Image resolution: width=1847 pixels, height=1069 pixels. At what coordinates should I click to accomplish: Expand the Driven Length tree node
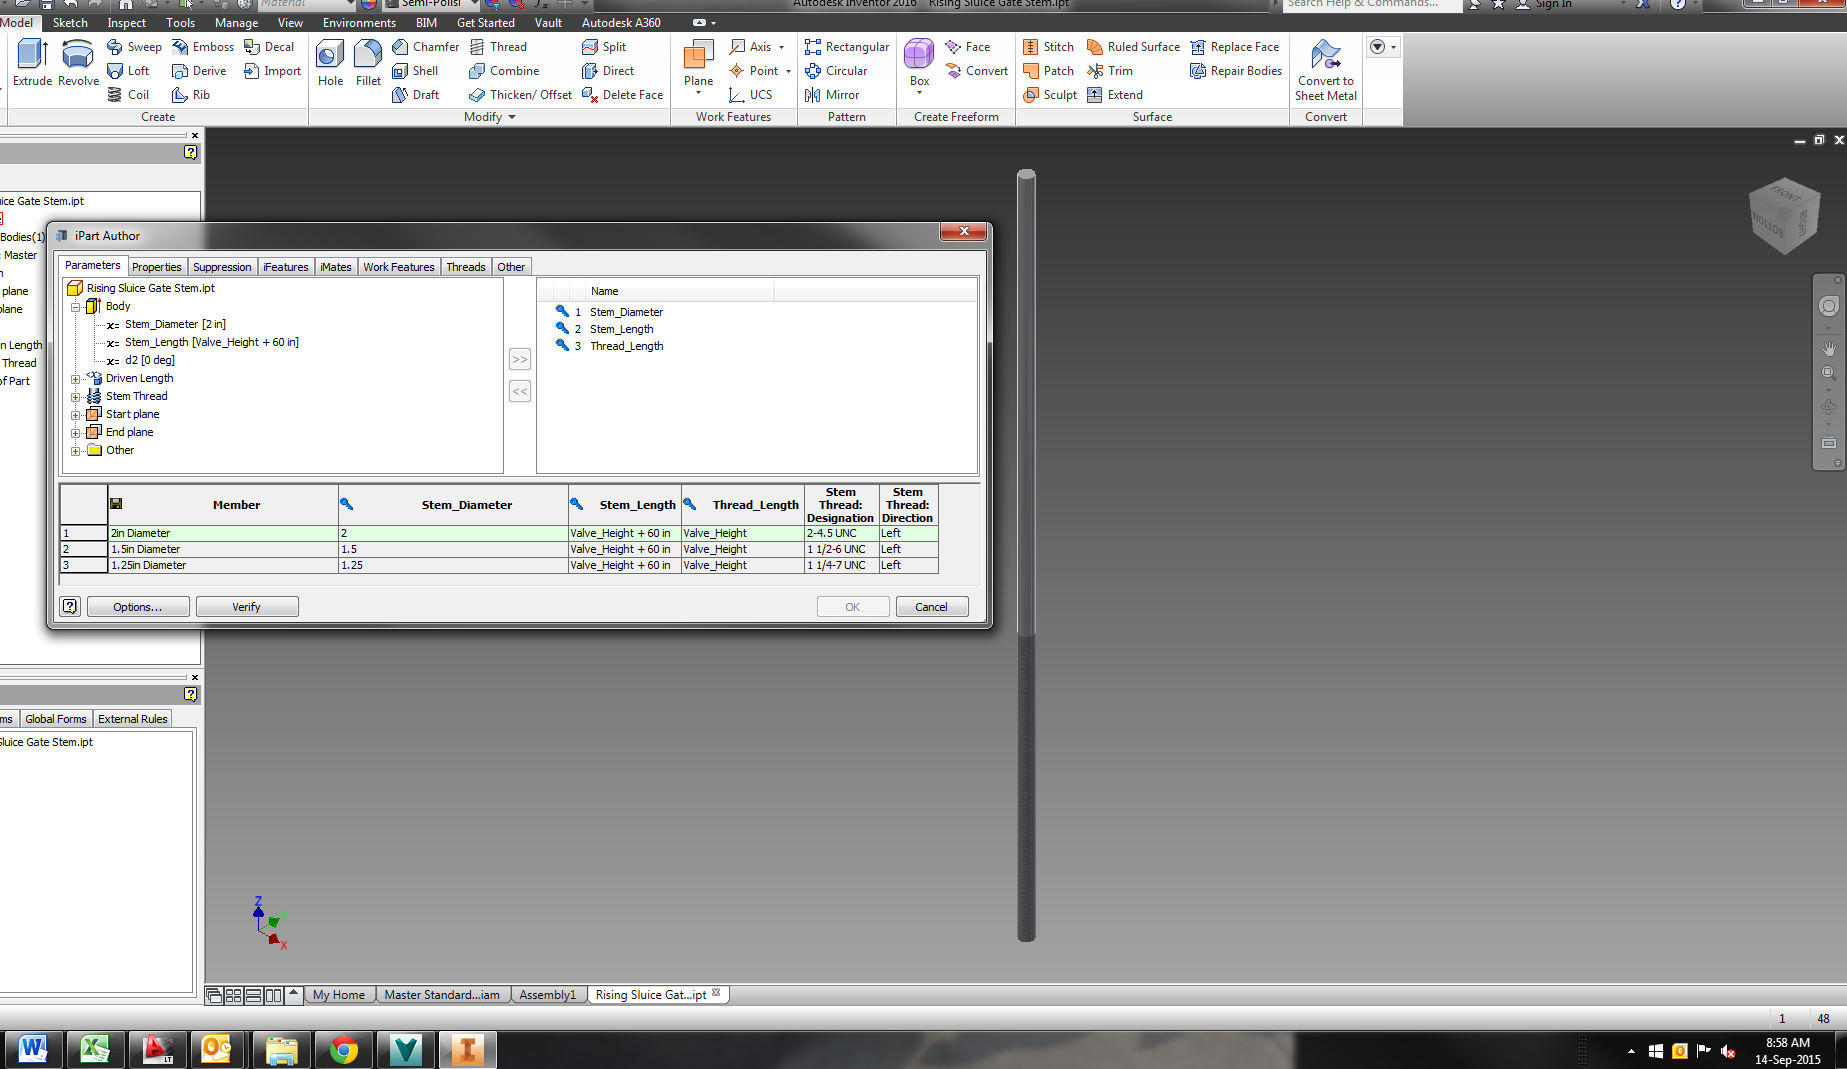76,378
